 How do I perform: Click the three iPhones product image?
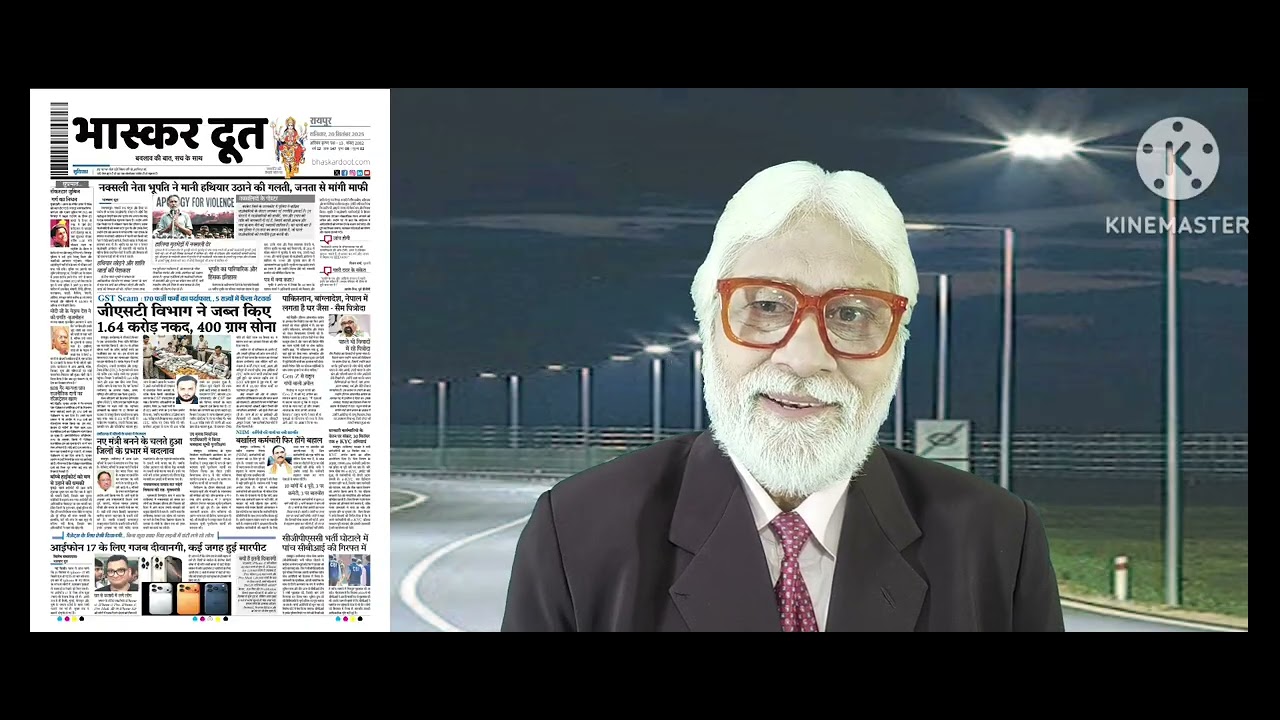click(x=186, y=598)
